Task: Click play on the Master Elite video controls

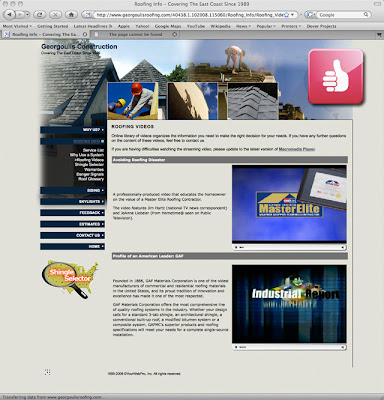Action: click(x=236, y=247)
